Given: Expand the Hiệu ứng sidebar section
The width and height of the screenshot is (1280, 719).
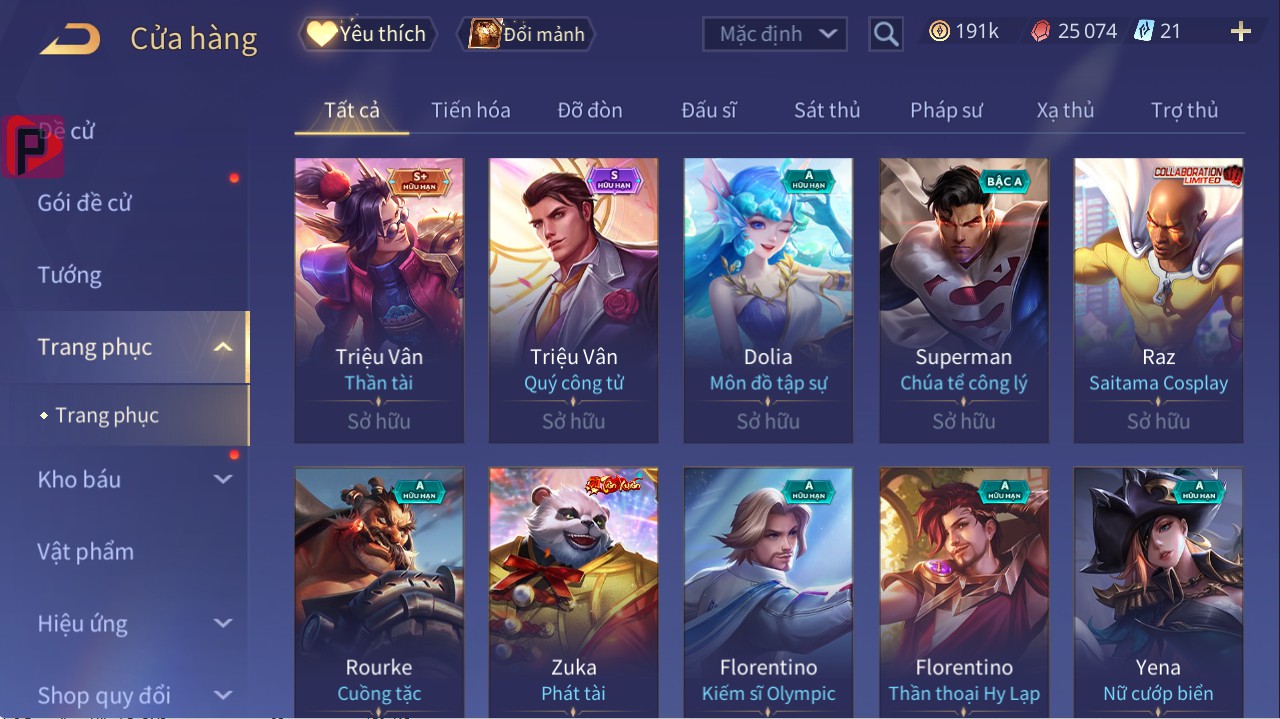Looking at the screenshot, I should pyautogui.click(x=223, y=623).
